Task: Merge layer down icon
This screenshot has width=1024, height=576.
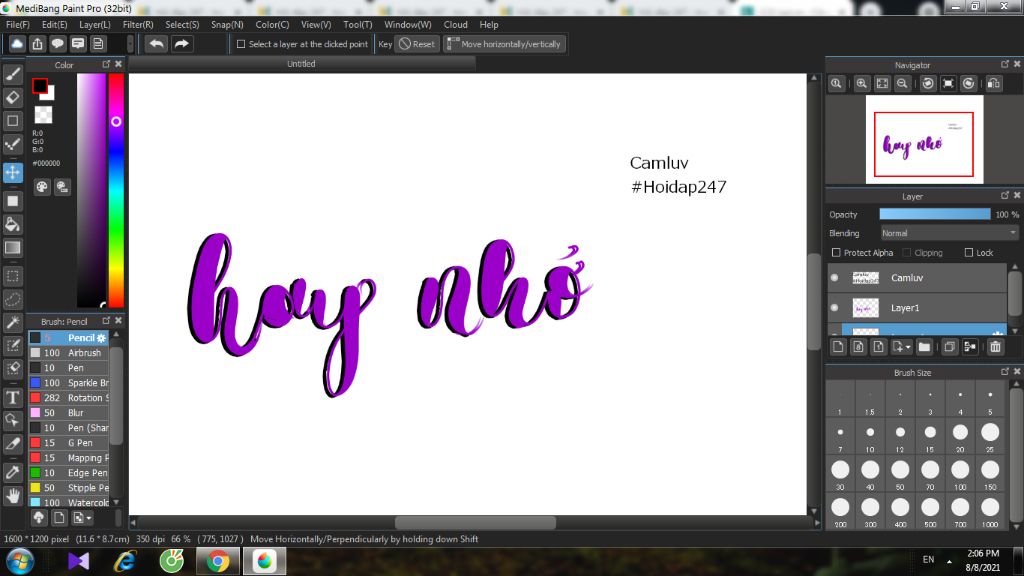Action: tap(970, 347)
